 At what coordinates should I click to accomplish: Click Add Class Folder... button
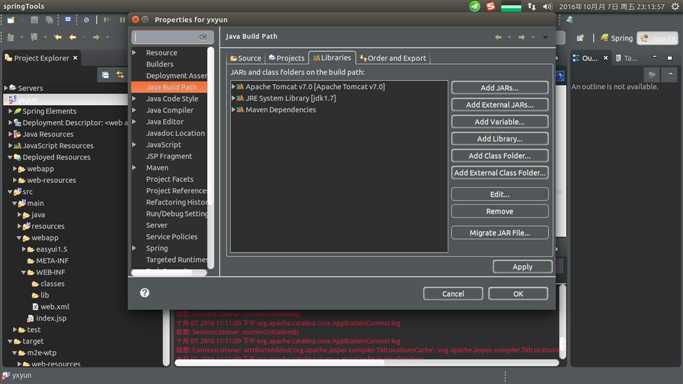point(500,155)
